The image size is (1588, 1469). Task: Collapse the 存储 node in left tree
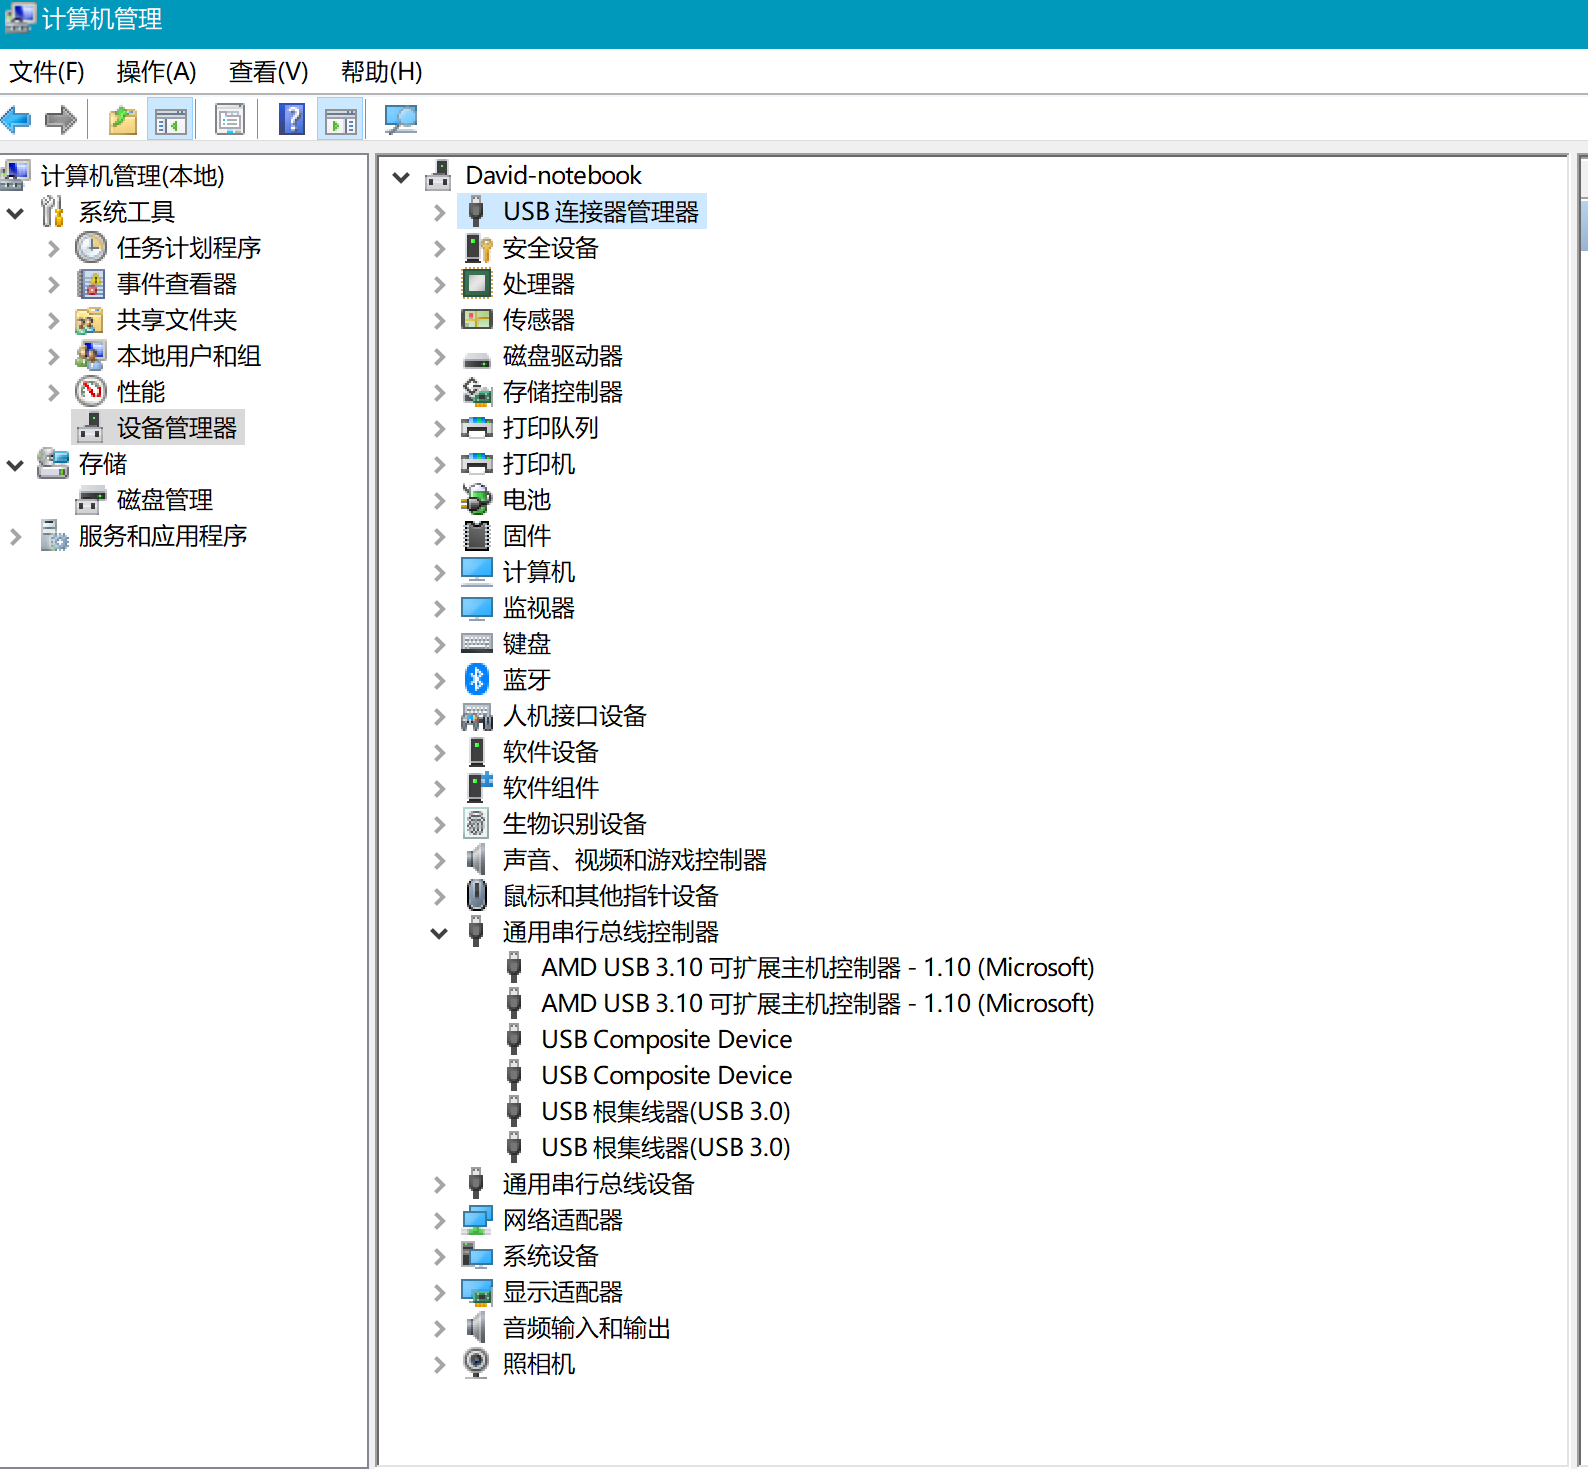15,465
